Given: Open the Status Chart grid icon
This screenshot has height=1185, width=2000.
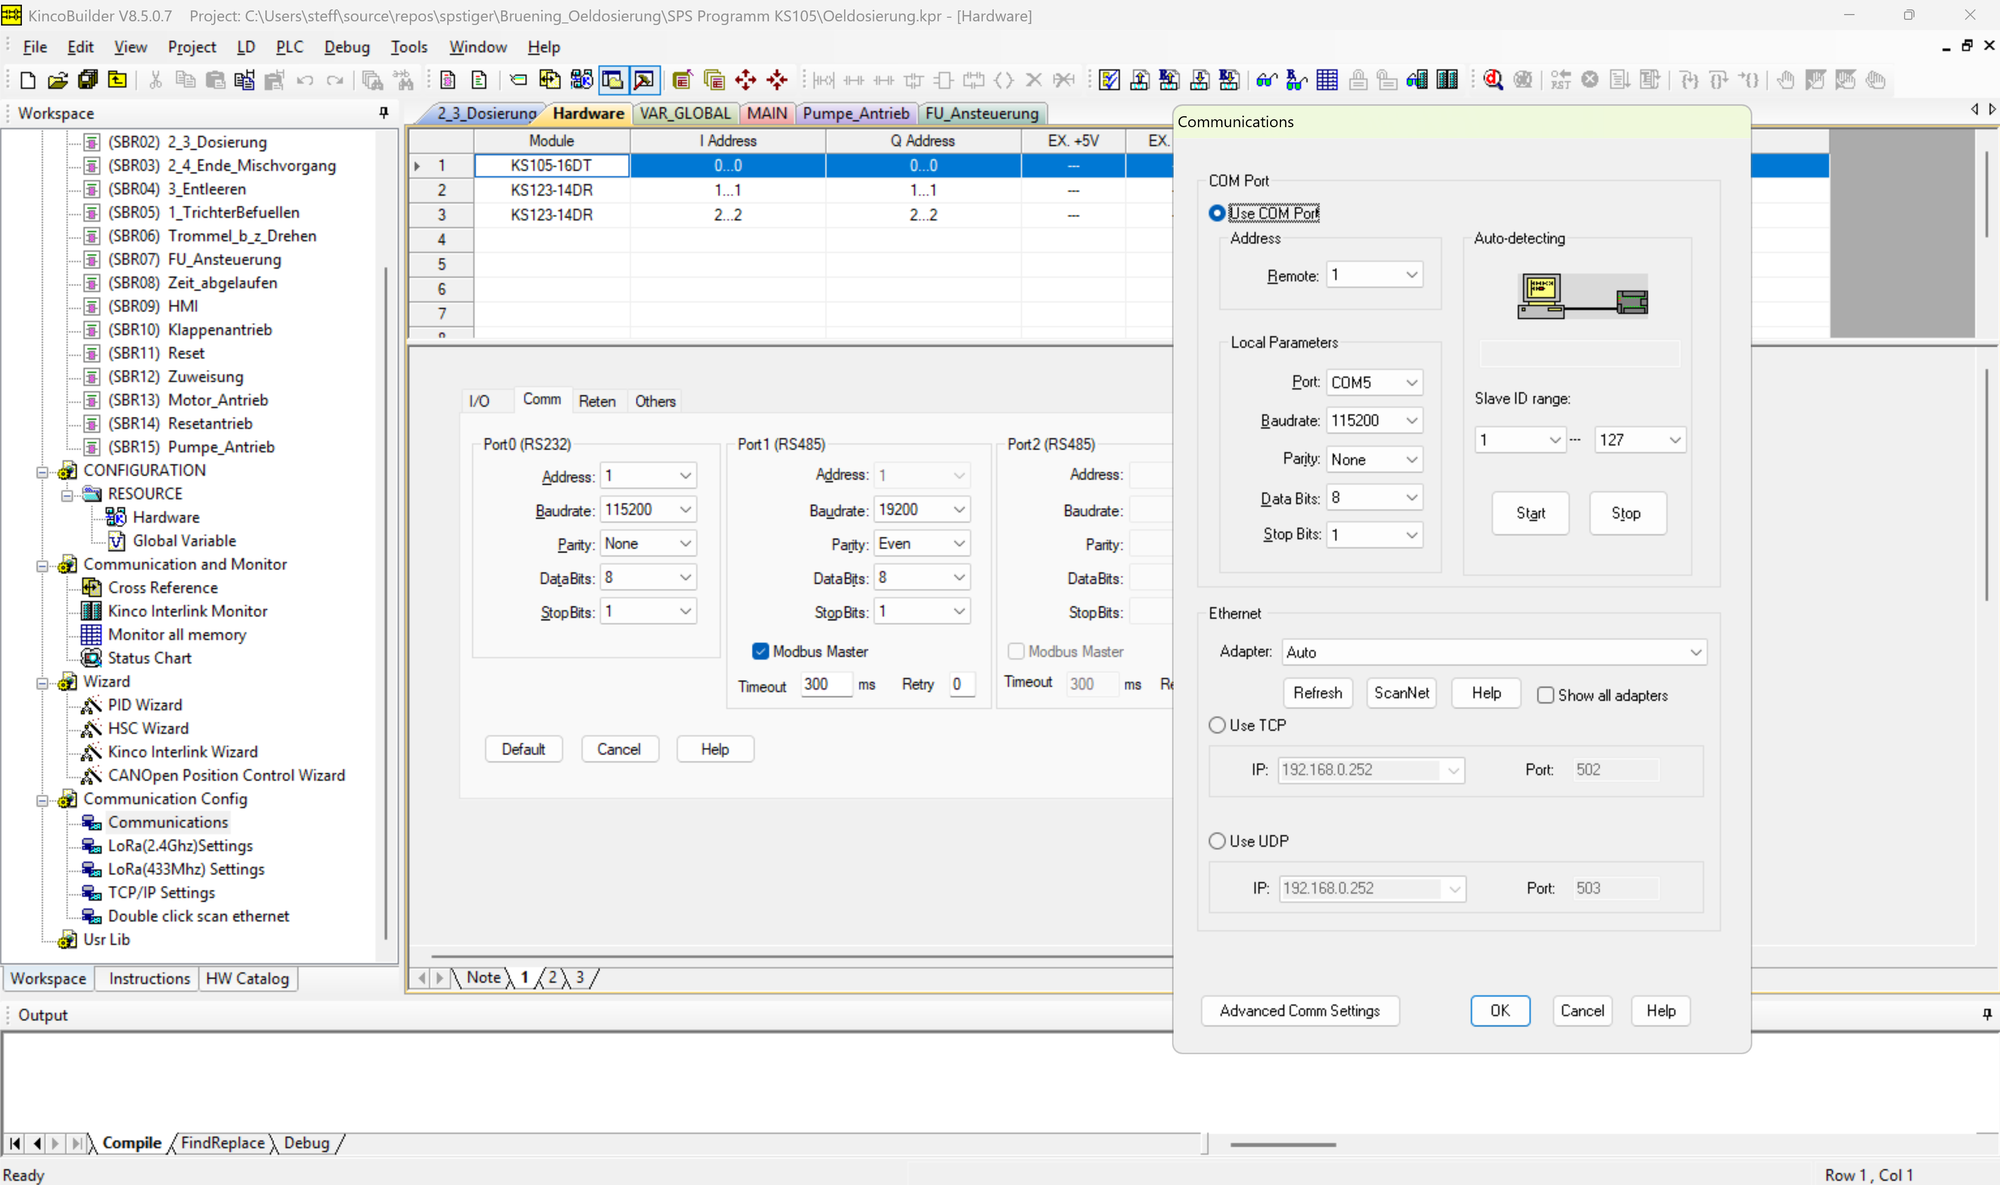Looking at the screenshot, I should tap(1327, 80).
